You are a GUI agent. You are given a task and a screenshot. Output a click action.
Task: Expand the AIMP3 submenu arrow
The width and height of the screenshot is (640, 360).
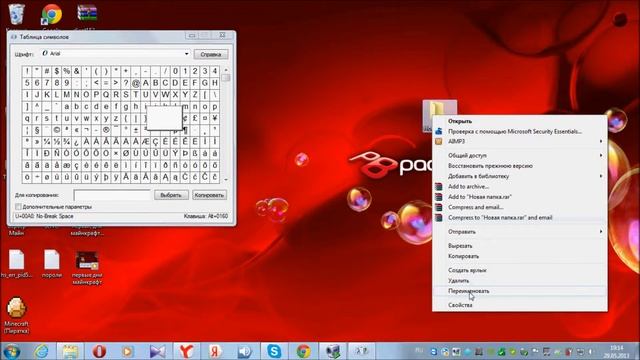(601, 141)
